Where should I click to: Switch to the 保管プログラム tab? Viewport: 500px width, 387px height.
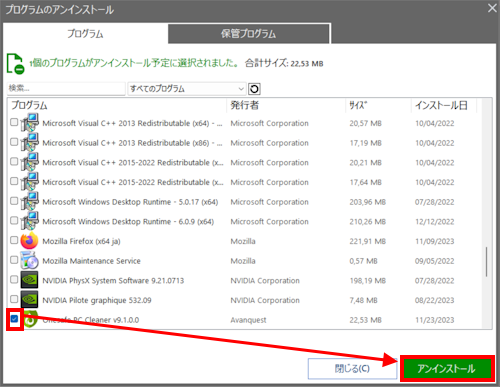[249, 34]
